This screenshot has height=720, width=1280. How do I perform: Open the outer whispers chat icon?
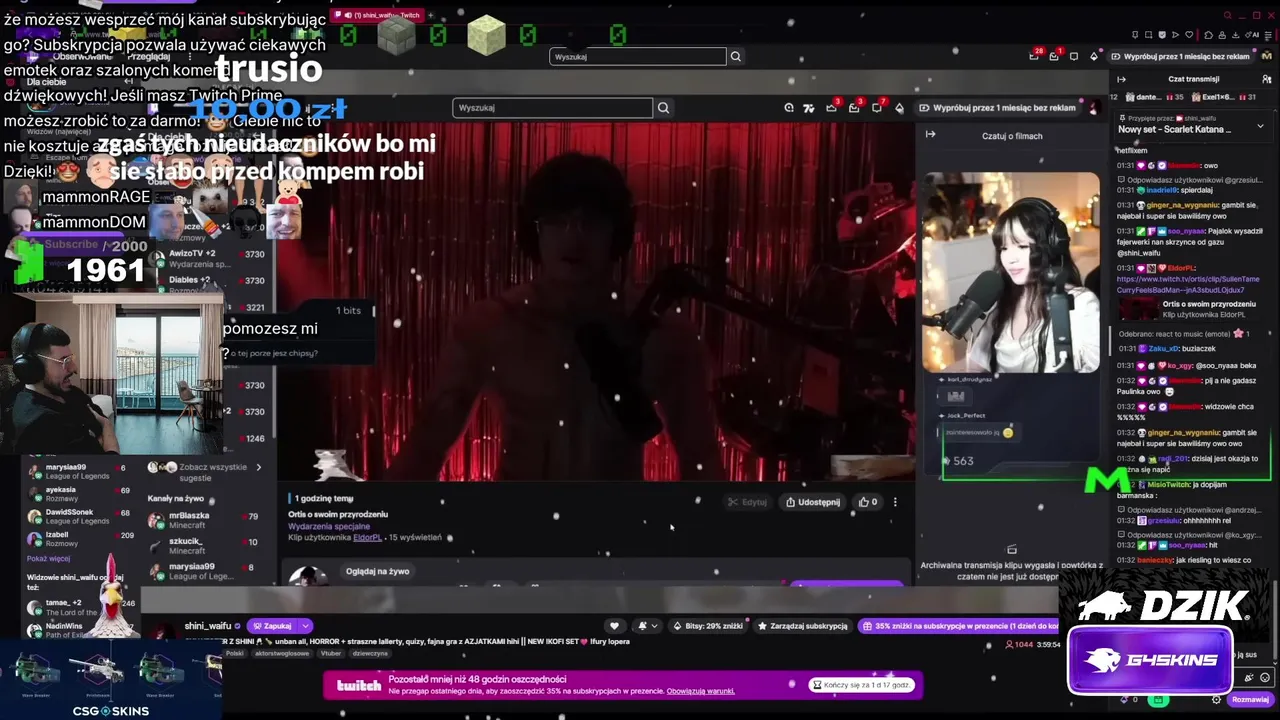point(1074,57)
